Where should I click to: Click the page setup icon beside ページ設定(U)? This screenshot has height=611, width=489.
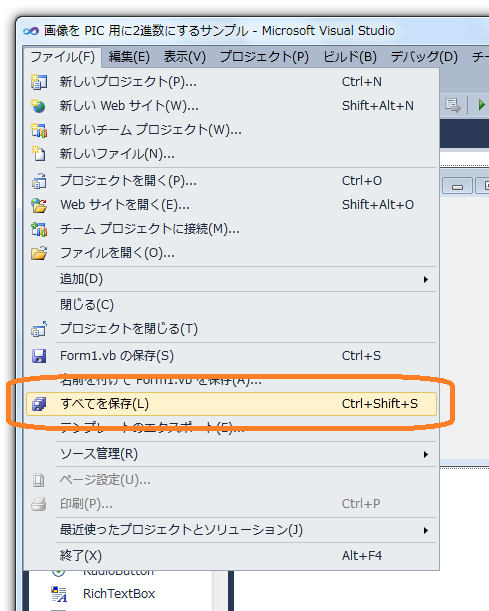[39, 480]
